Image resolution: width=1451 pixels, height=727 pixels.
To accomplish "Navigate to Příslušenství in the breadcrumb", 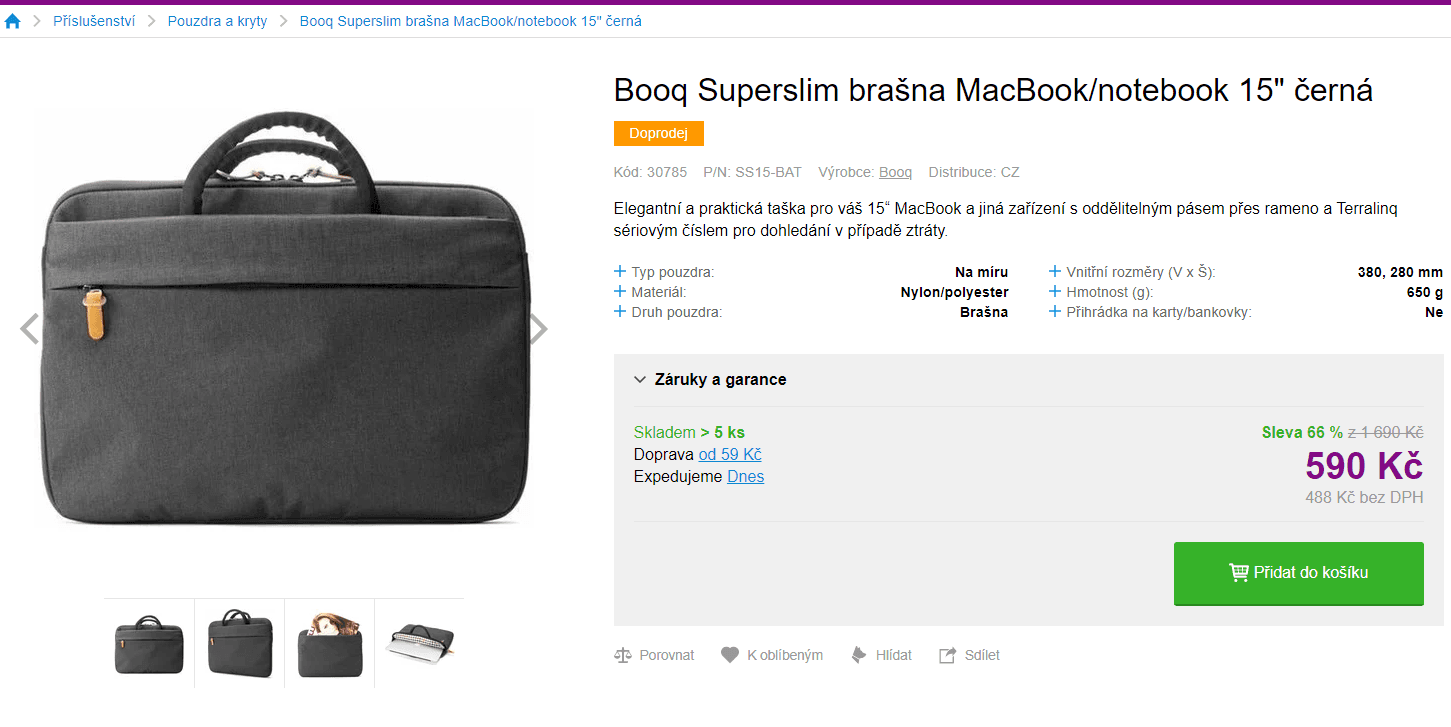I will (x=94, y=20).
